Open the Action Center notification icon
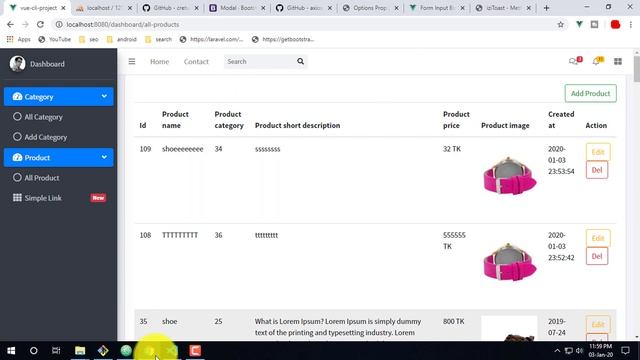The image size is (640, 360). (625, 351)
